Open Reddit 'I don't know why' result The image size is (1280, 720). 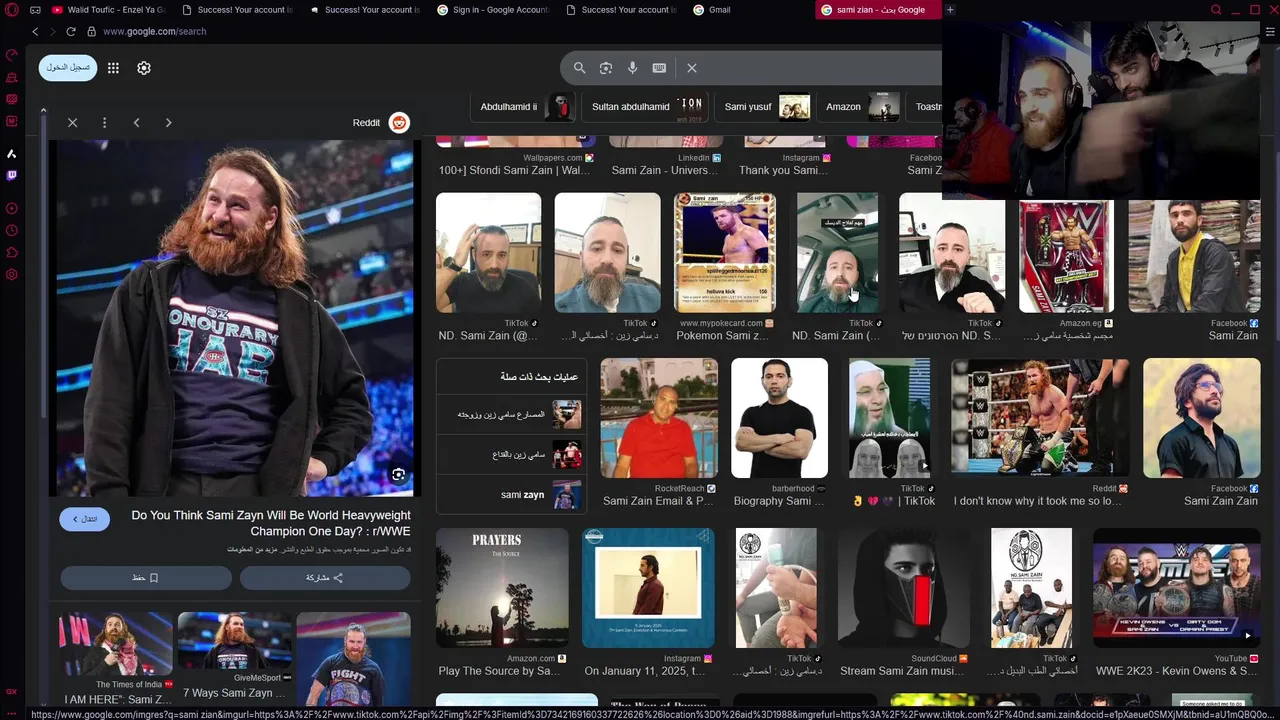tap(1040, 418)
